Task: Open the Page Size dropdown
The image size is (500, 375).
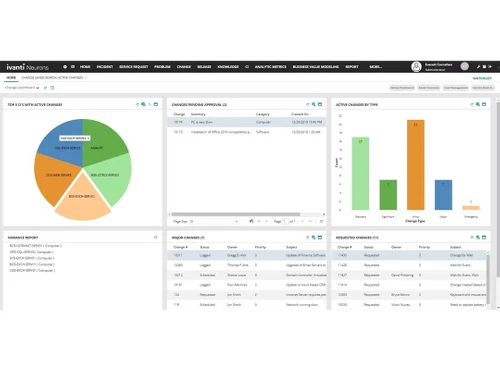Action: coord(214,221)
